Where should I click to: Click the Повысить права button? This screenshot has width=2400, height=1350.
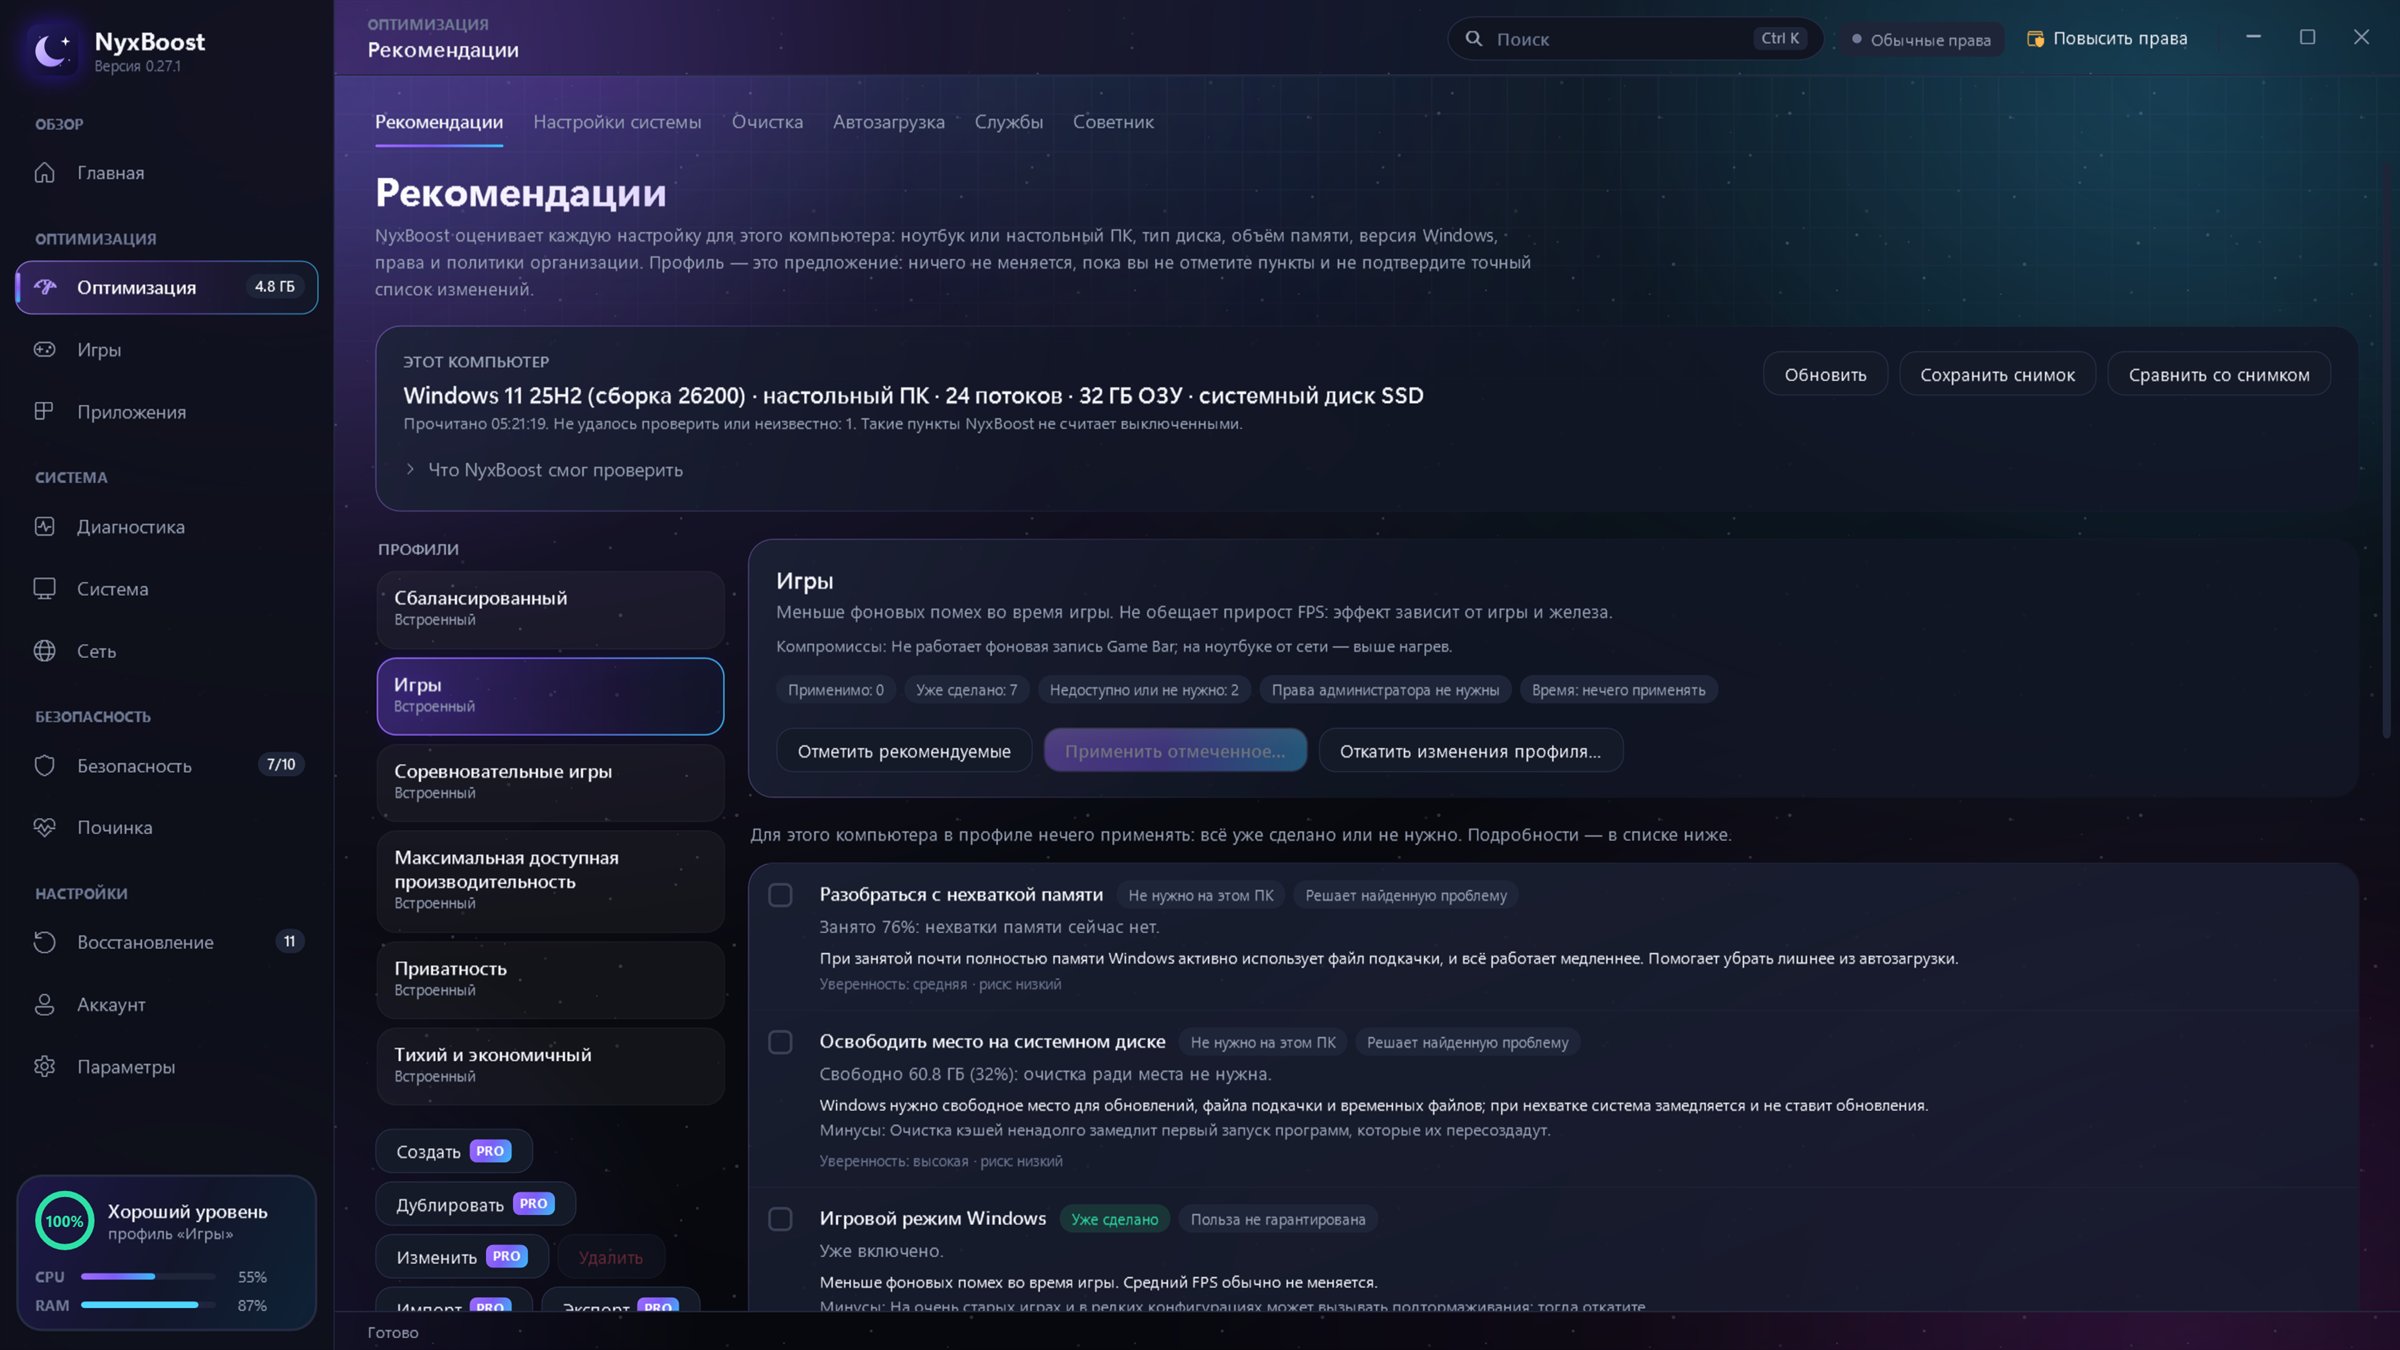(2108, 39)
